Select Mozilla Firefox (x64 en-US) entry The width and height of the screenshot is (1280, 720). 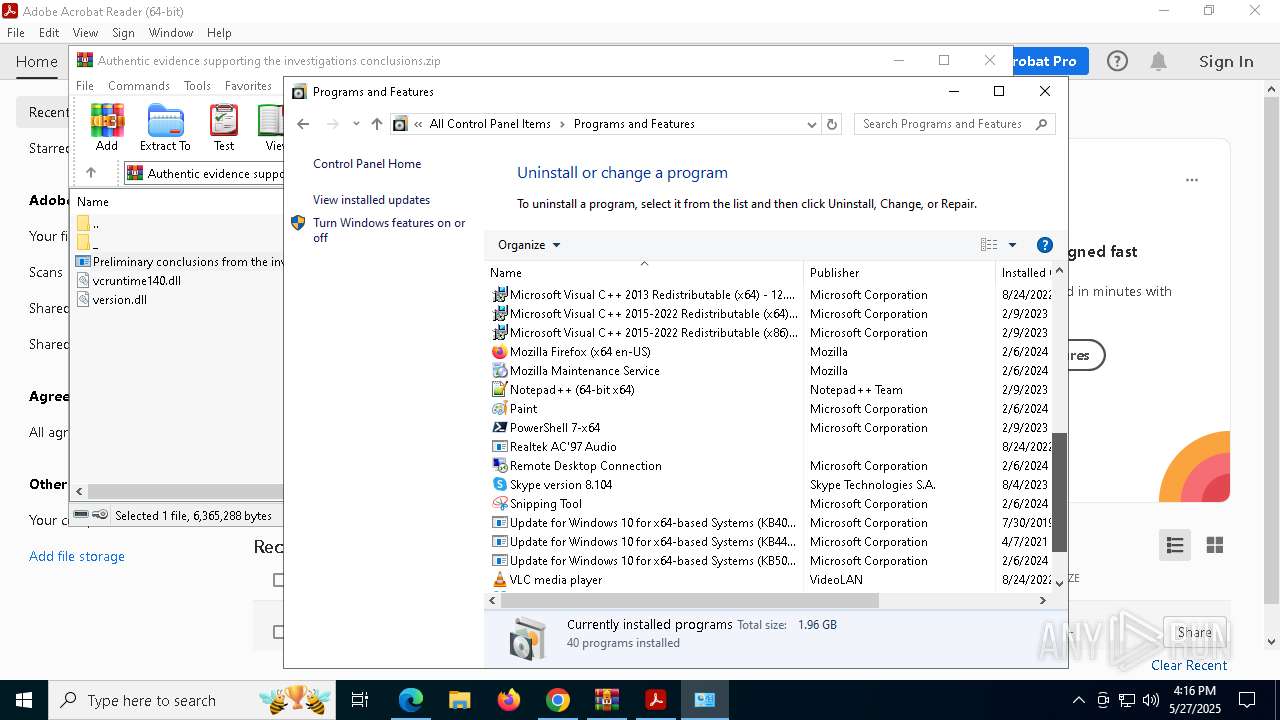click(x=580, y=352)
